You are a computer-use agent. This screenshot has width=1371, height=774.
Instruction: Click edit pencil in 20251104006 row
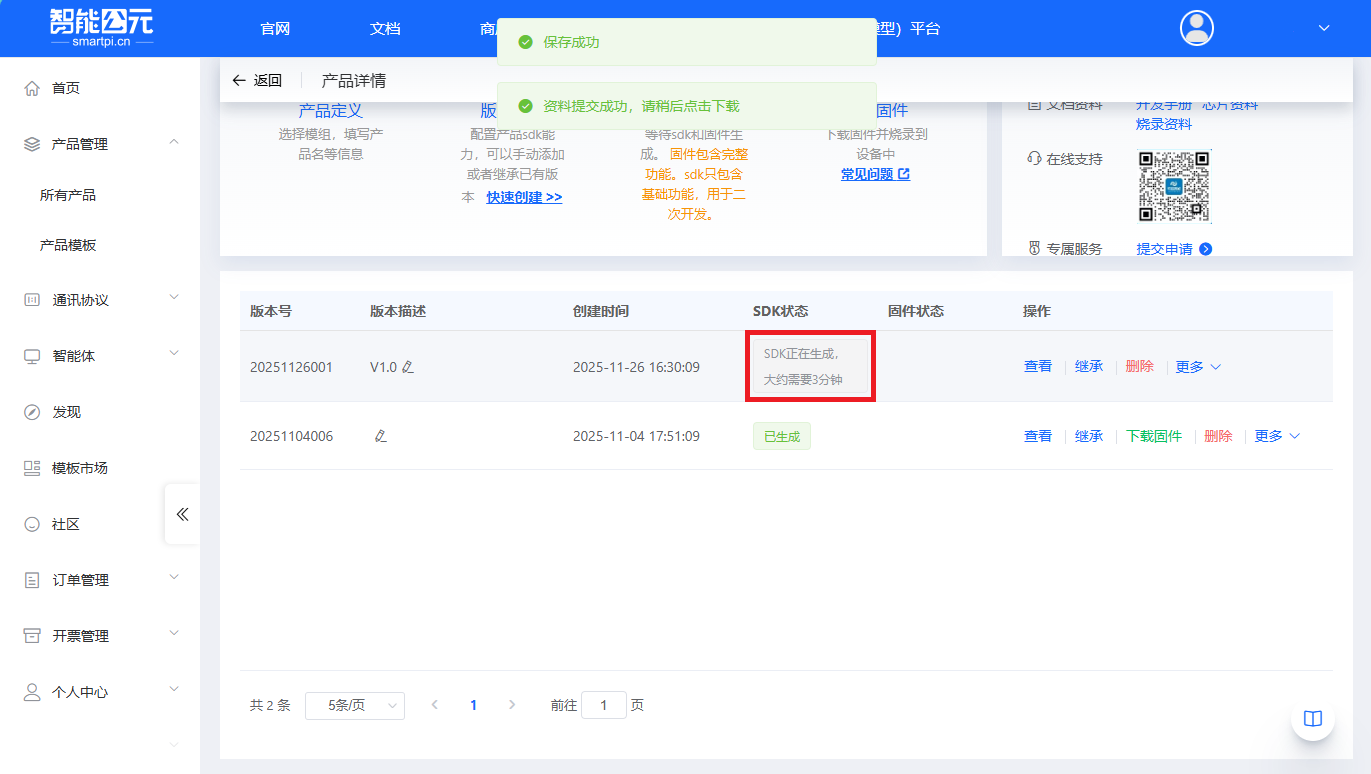(380, 437)
